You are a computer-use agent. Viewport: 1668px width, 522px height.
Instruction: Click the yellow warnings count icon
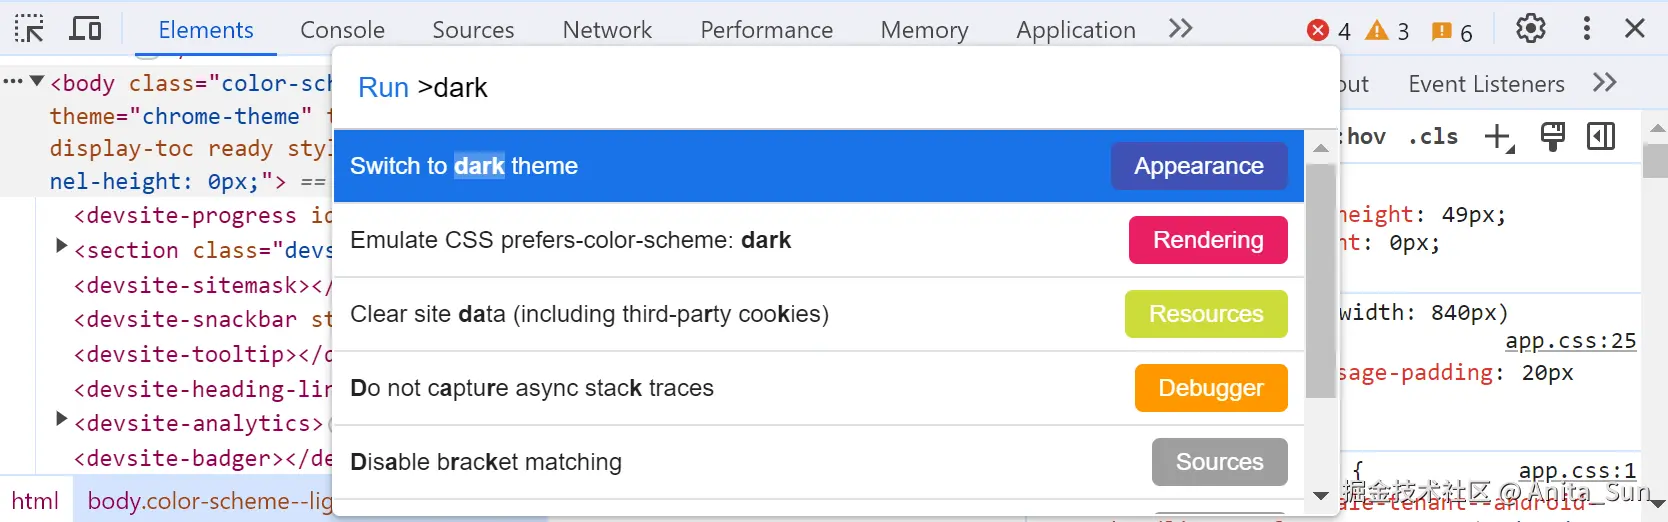pyautogui.click(x=1377, y=31)
